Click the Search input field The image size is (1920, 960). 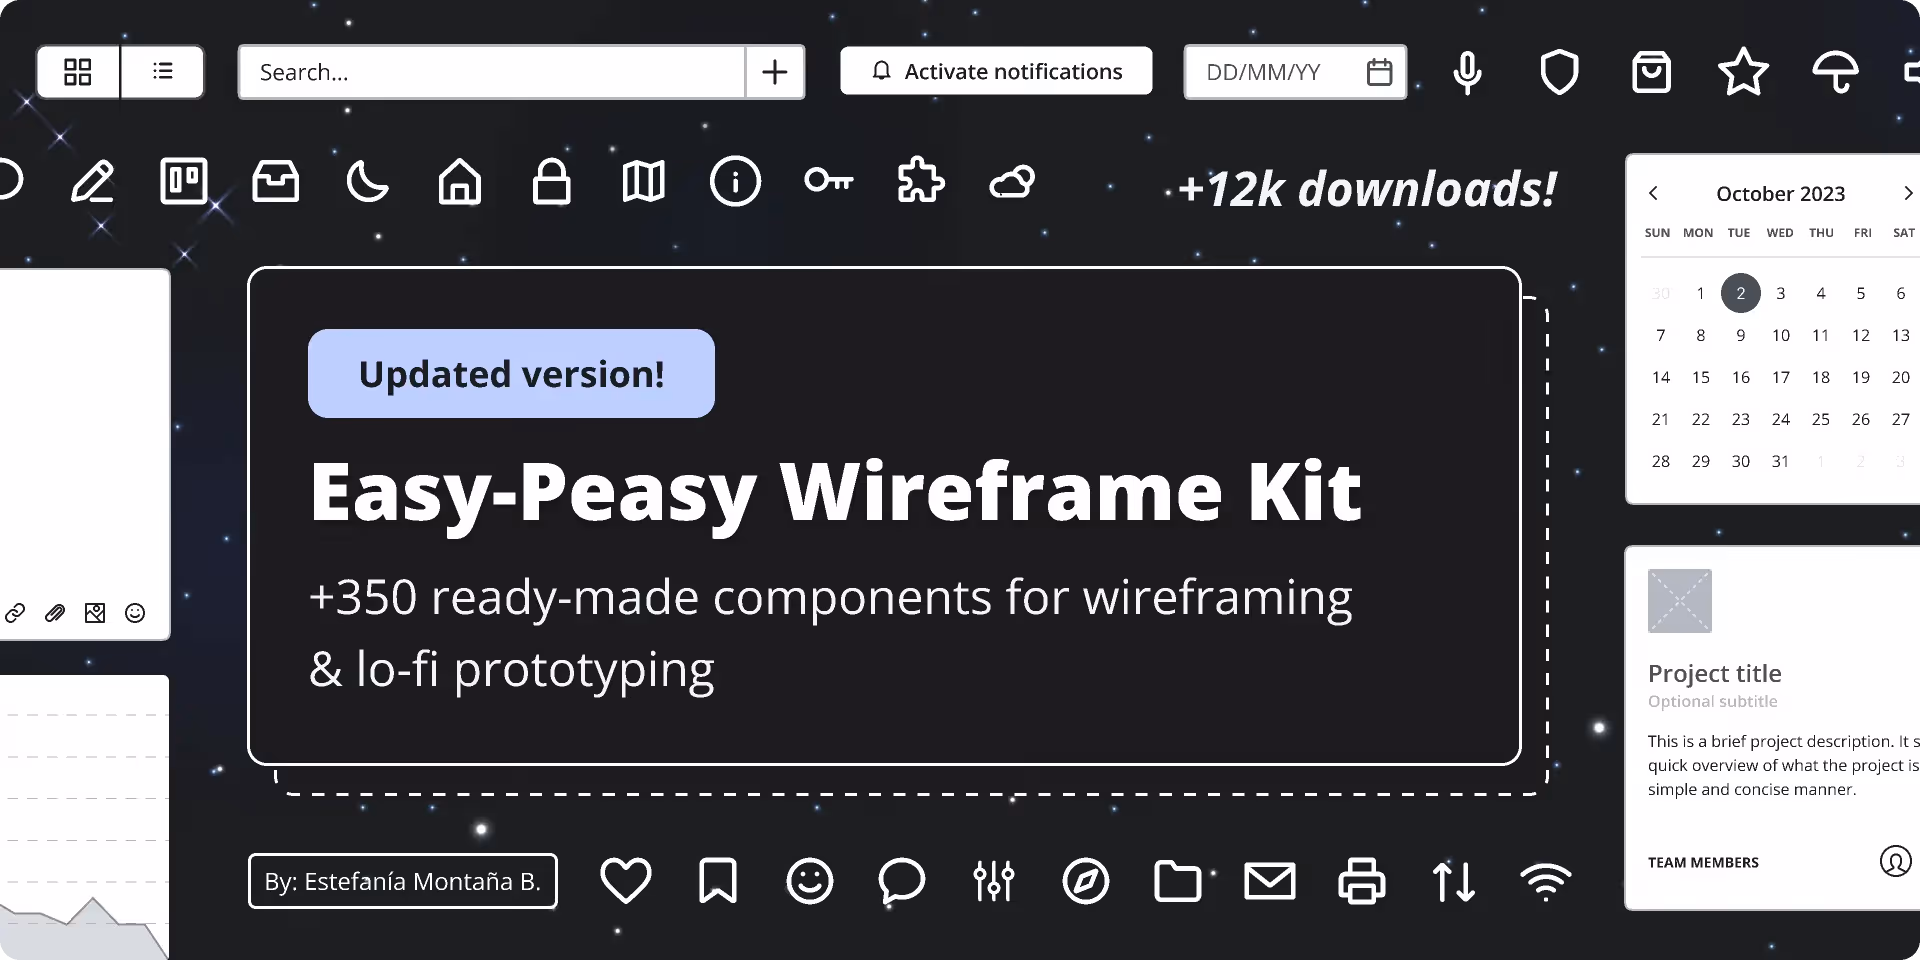[492, 72]
